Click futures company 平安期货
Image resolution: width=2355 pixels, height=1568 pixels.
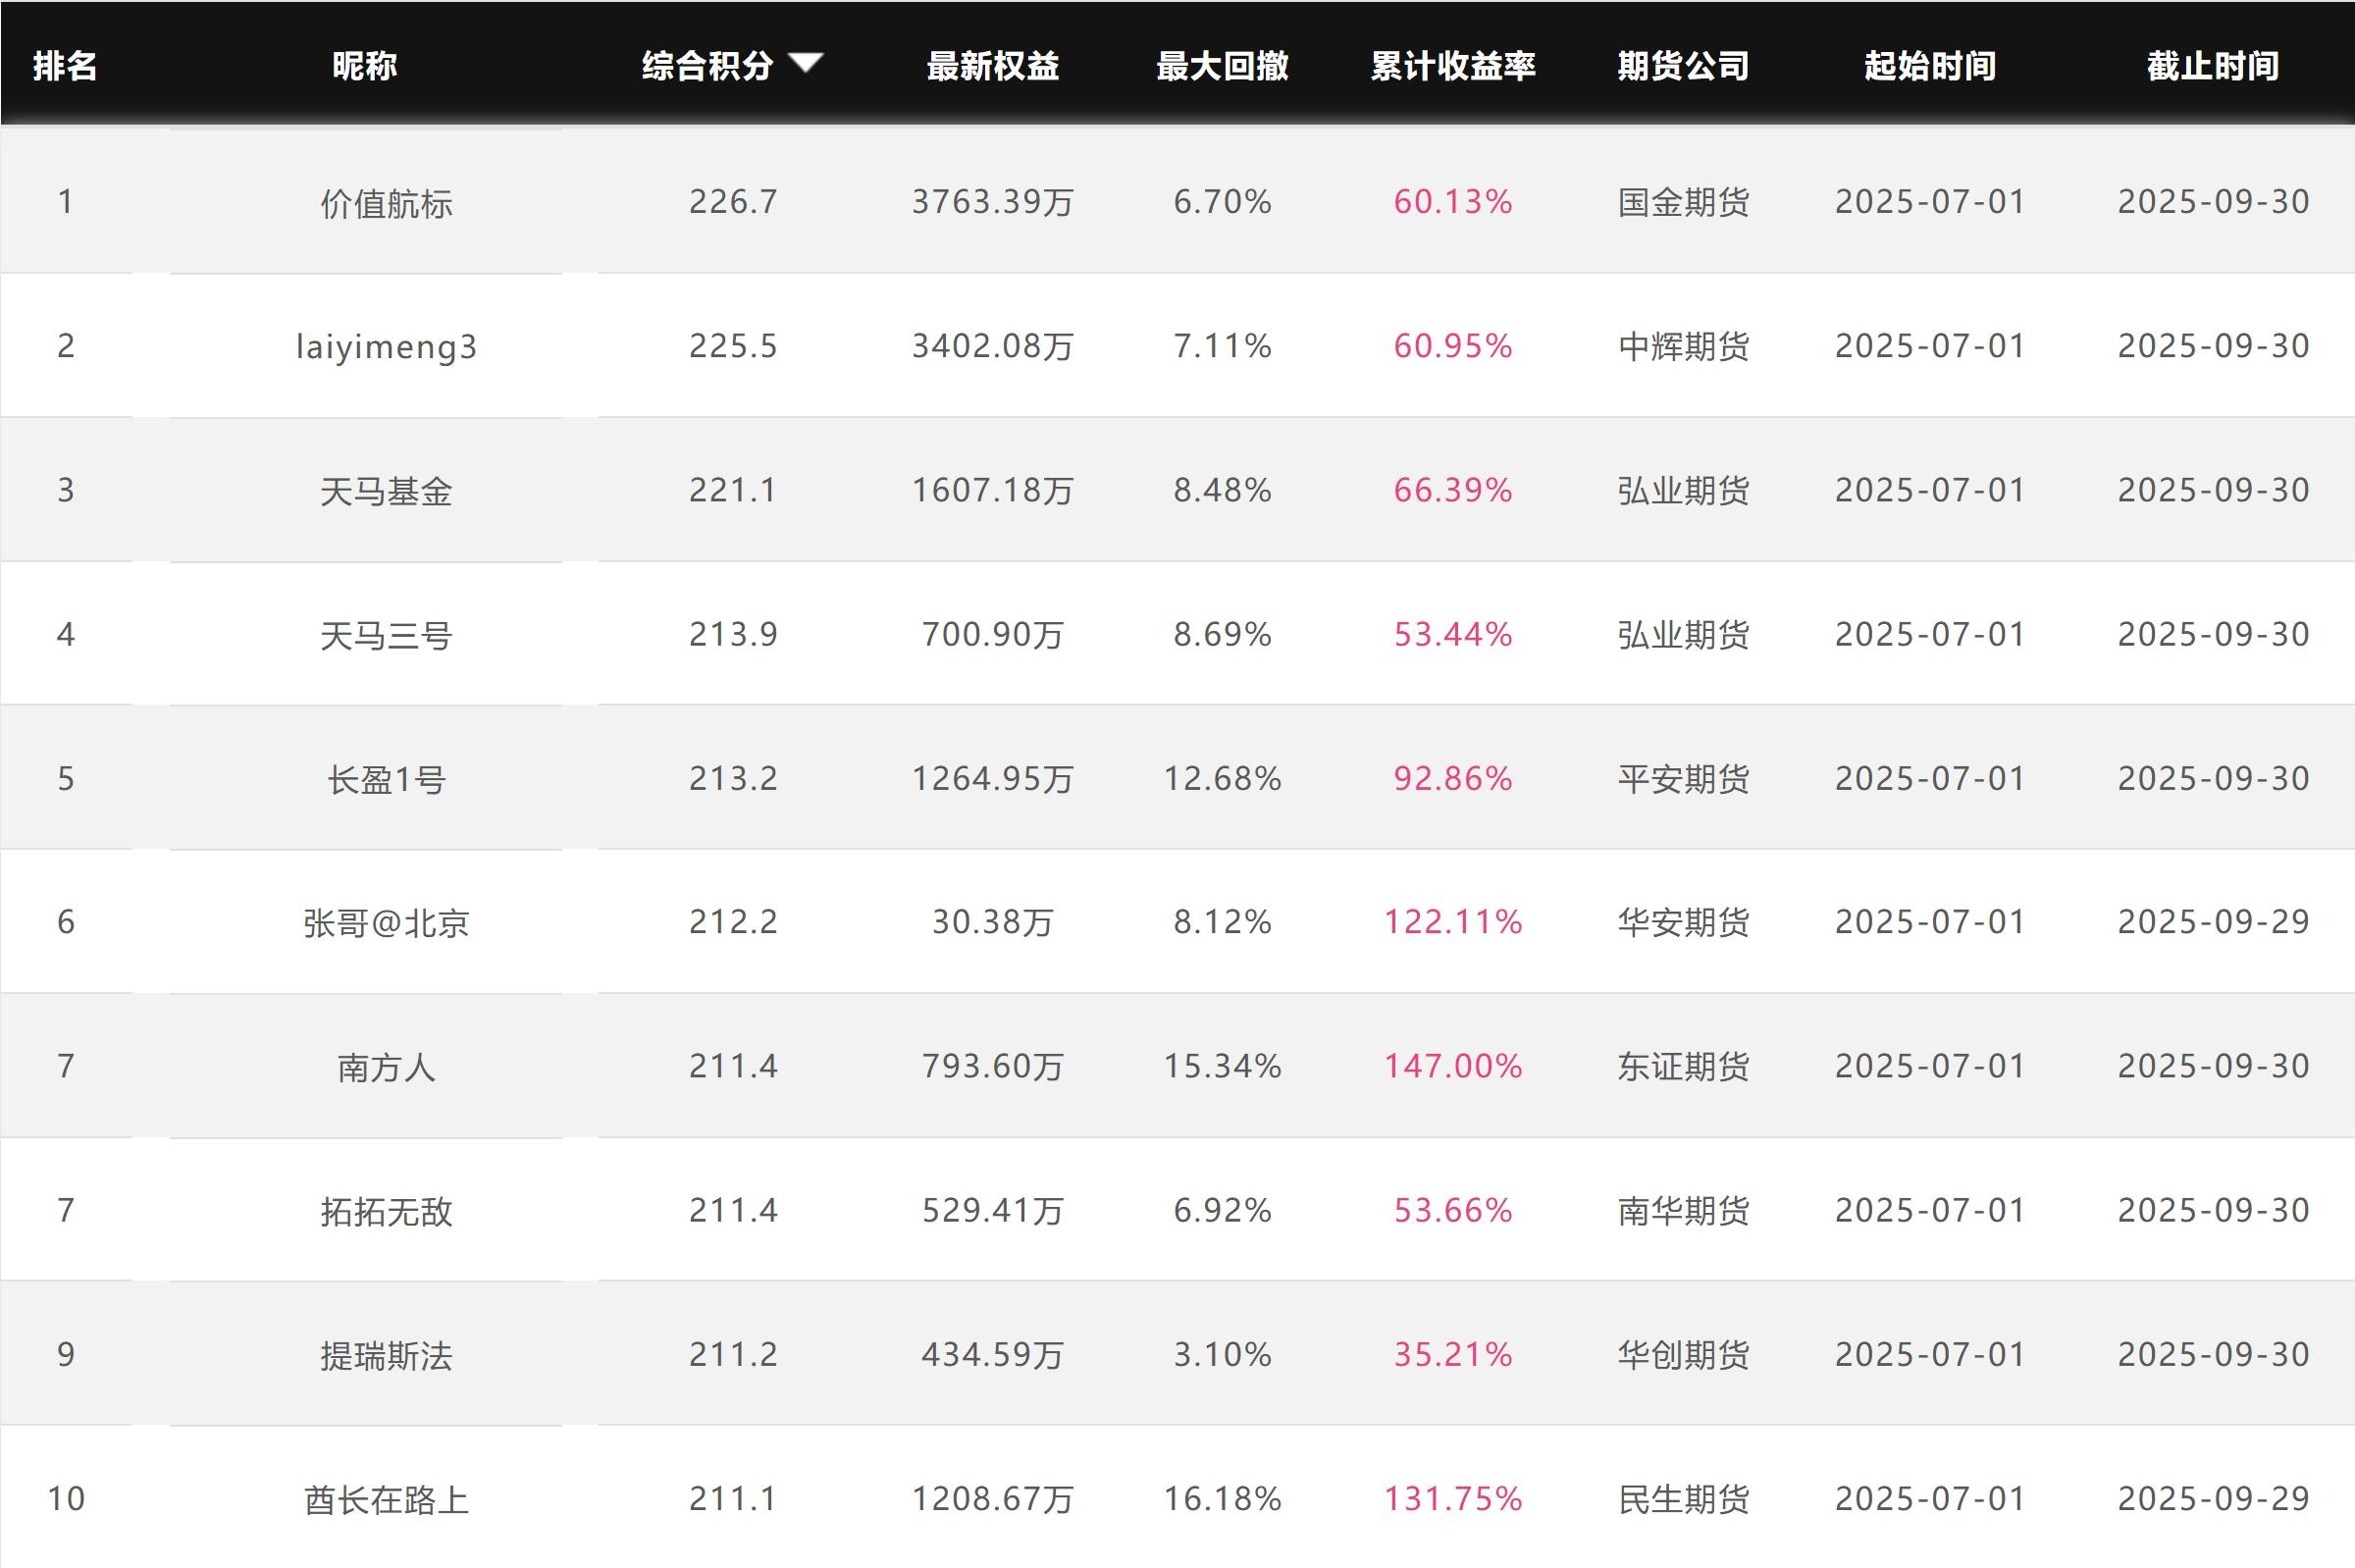[1684, 779]
